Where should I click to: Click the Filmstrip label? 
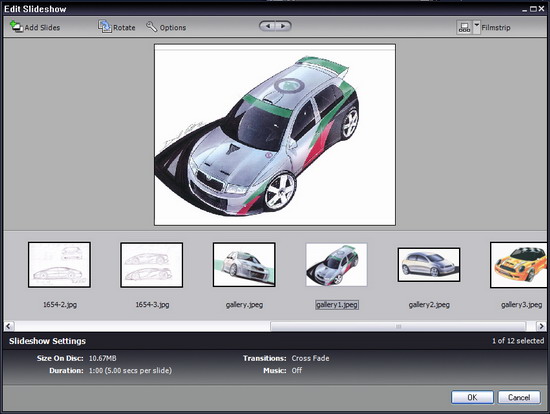click(x=496, y=27)
